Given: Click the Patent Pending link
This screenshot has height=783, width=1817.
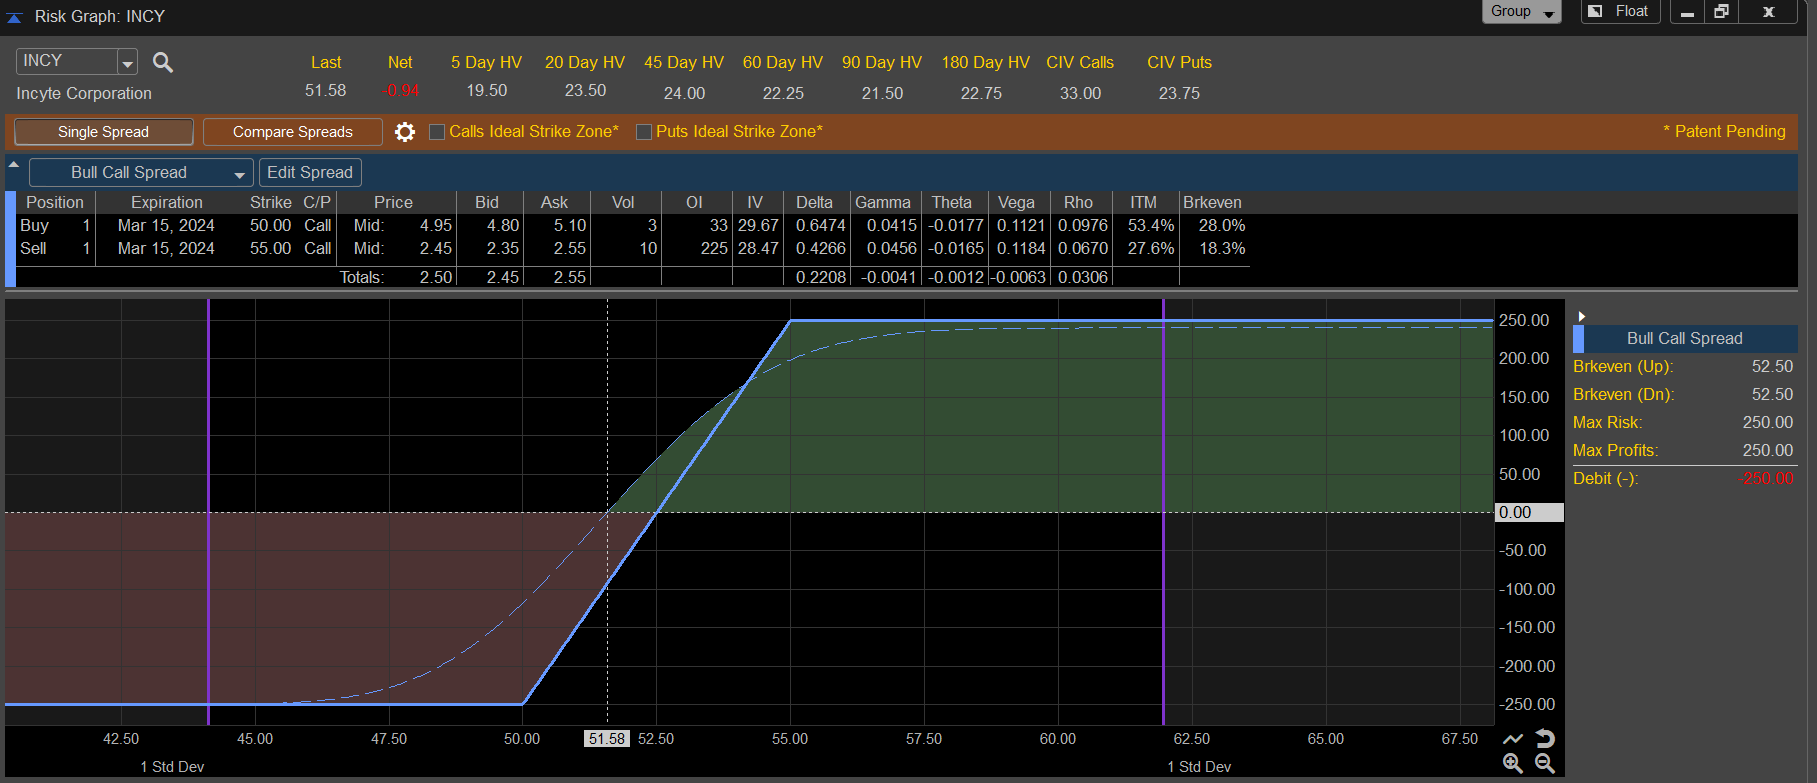Looking at the screenshot, I should (1724, 131).
